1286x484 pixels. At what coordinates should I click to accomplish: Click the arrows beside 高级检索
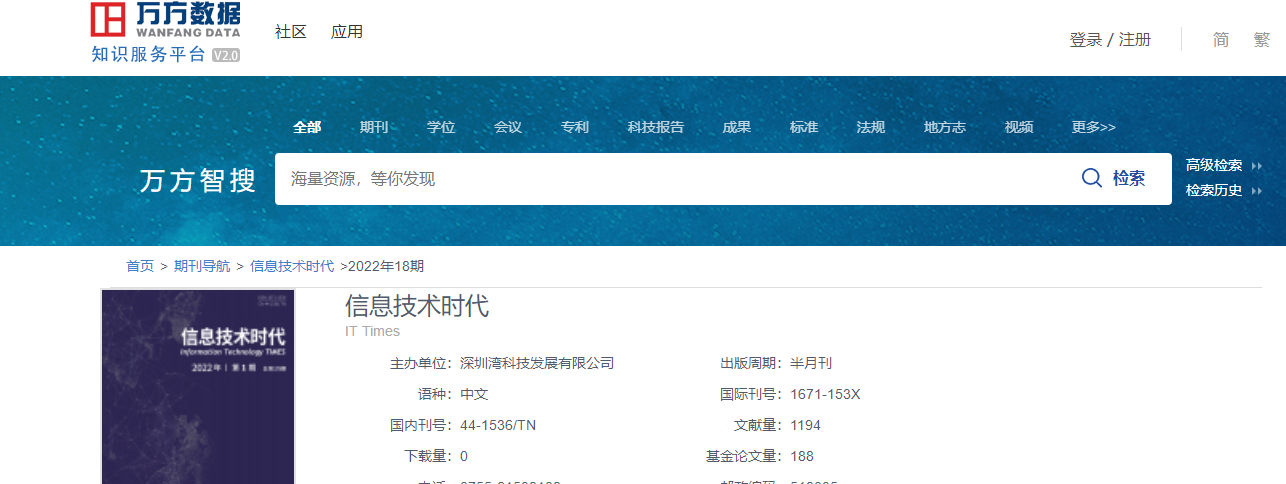(1257, 166)
